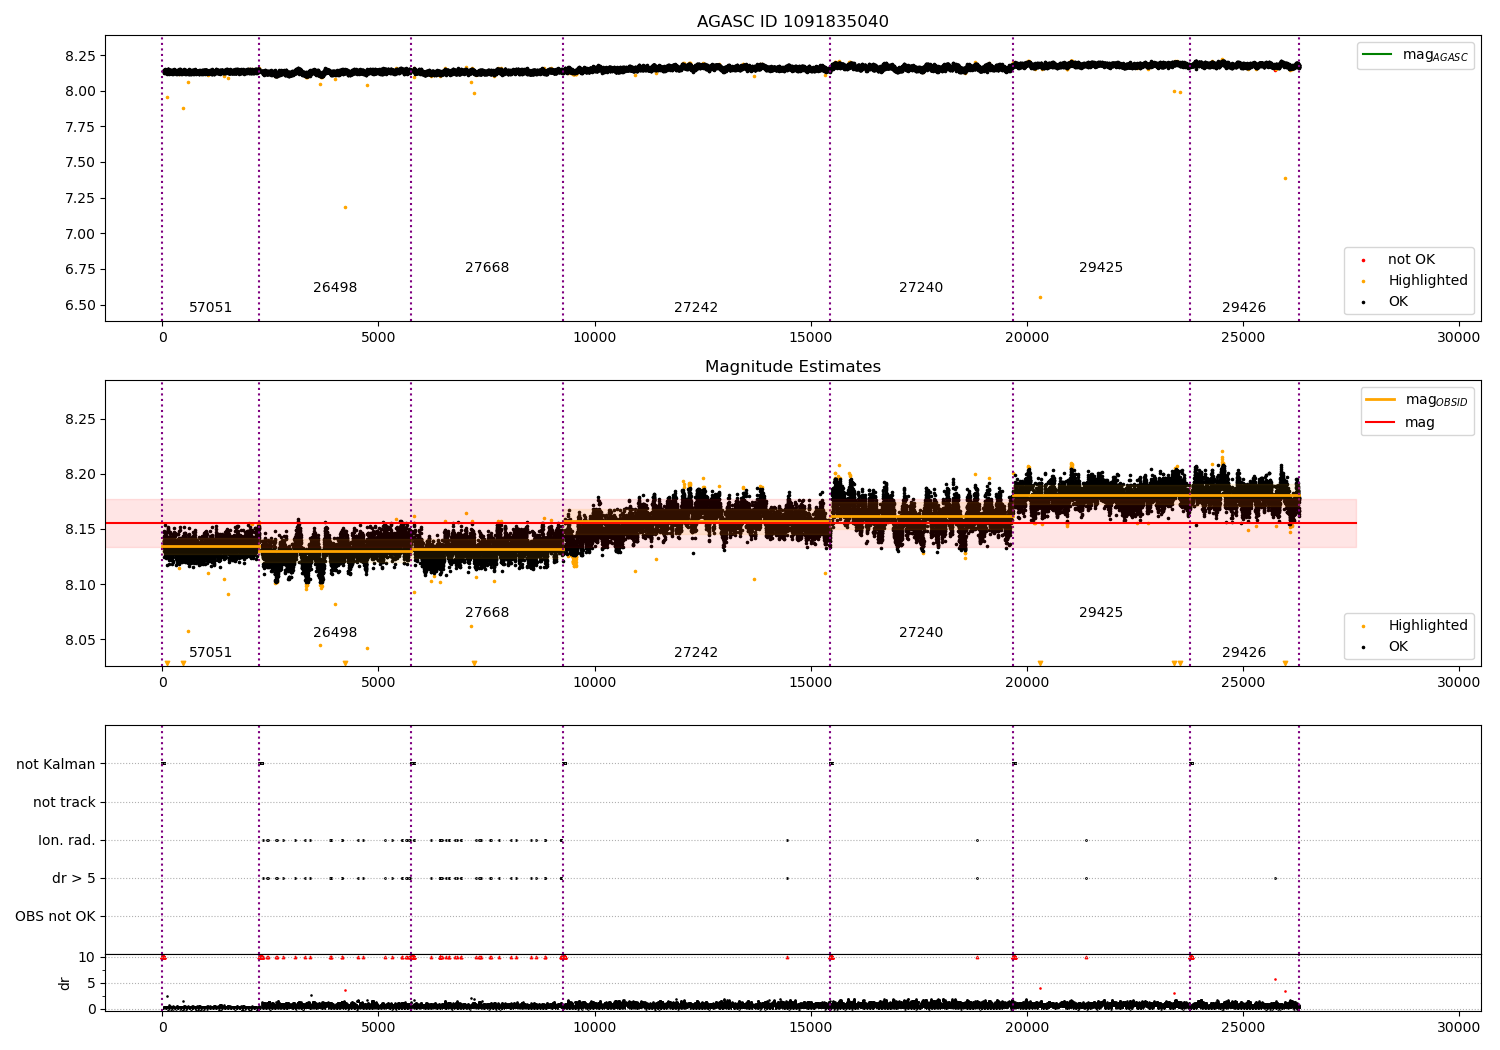Image resolution: width=1500 pixels, height=1050 pixels.
Task: Click OBSID label 26498 in top plot
Action: click(x=335, y=288)
